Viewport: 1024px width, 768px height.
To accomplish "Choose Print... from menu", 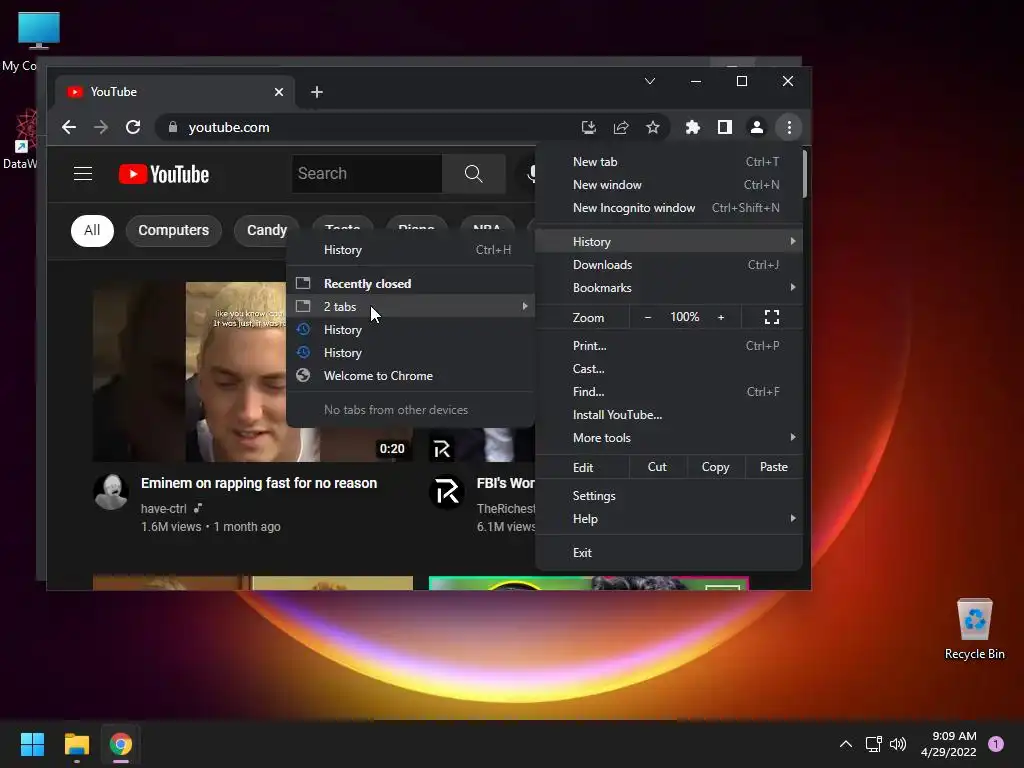I will (669, 345).
